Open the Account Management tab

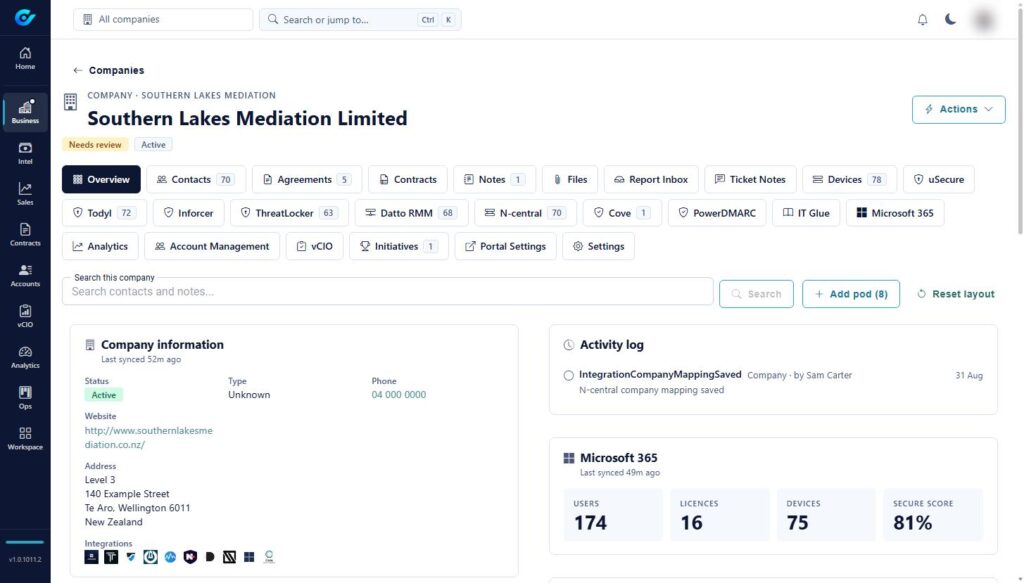coord(212,246)
